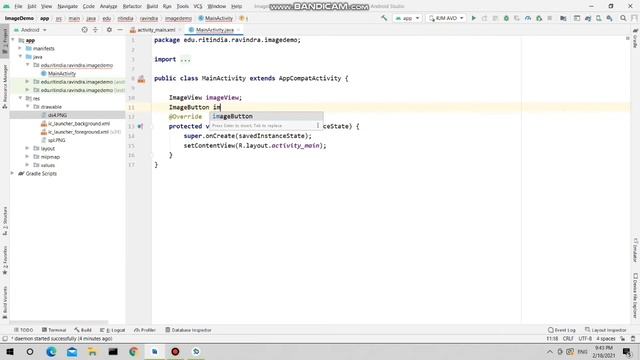Open the SDK Manager toolbar icon
The height and width of the screenshot is (360, 640).
pyautogui.click(x=609, y=18)
